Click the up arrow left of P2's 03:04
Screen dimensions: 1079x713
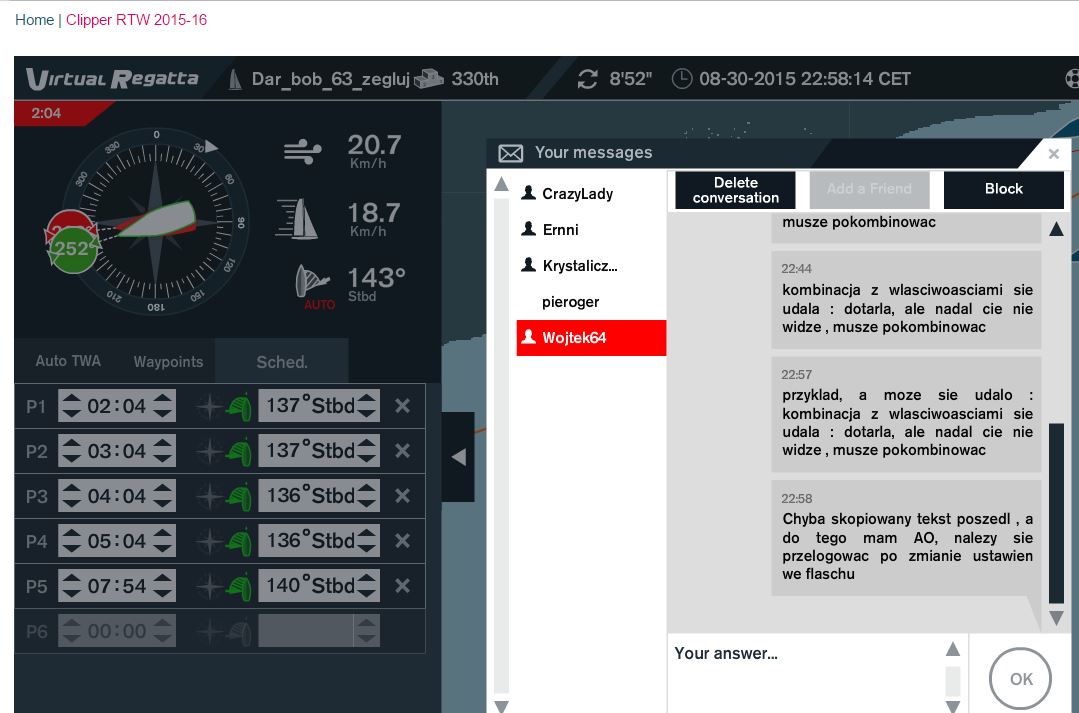coord(71,443)
